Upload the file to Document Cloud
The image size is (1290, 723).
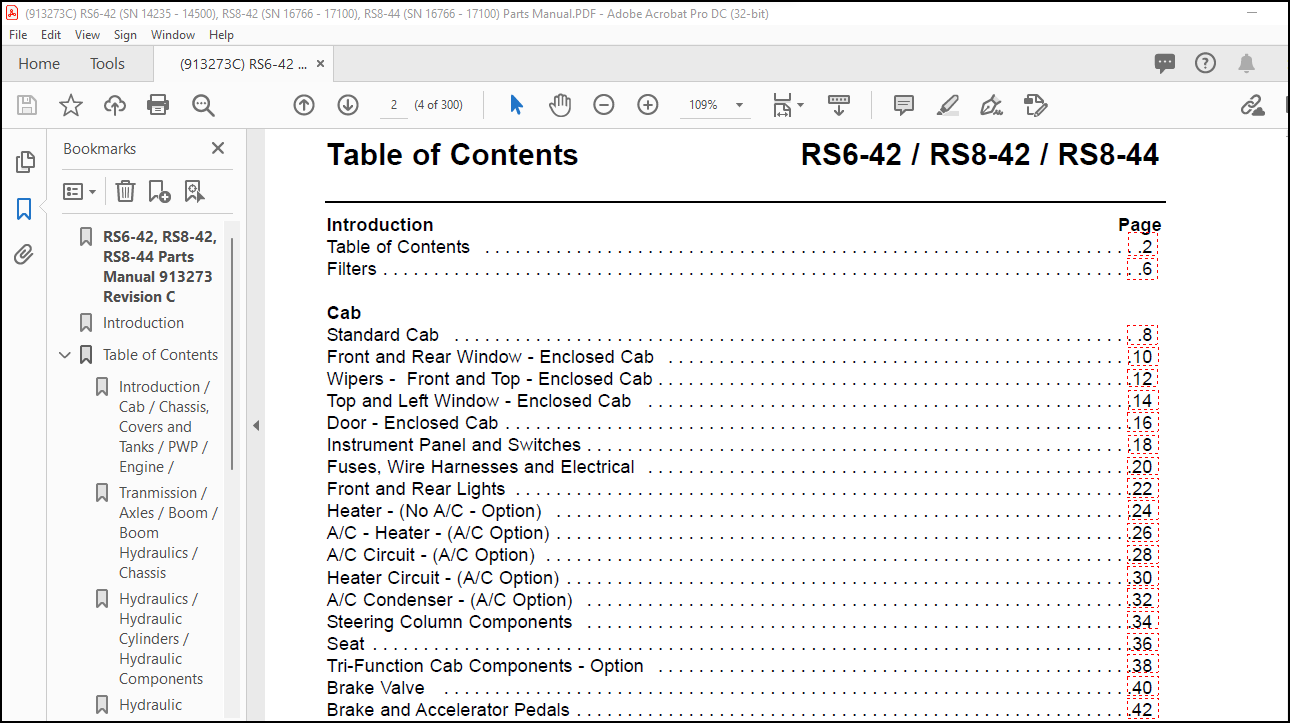click(115, 105)
